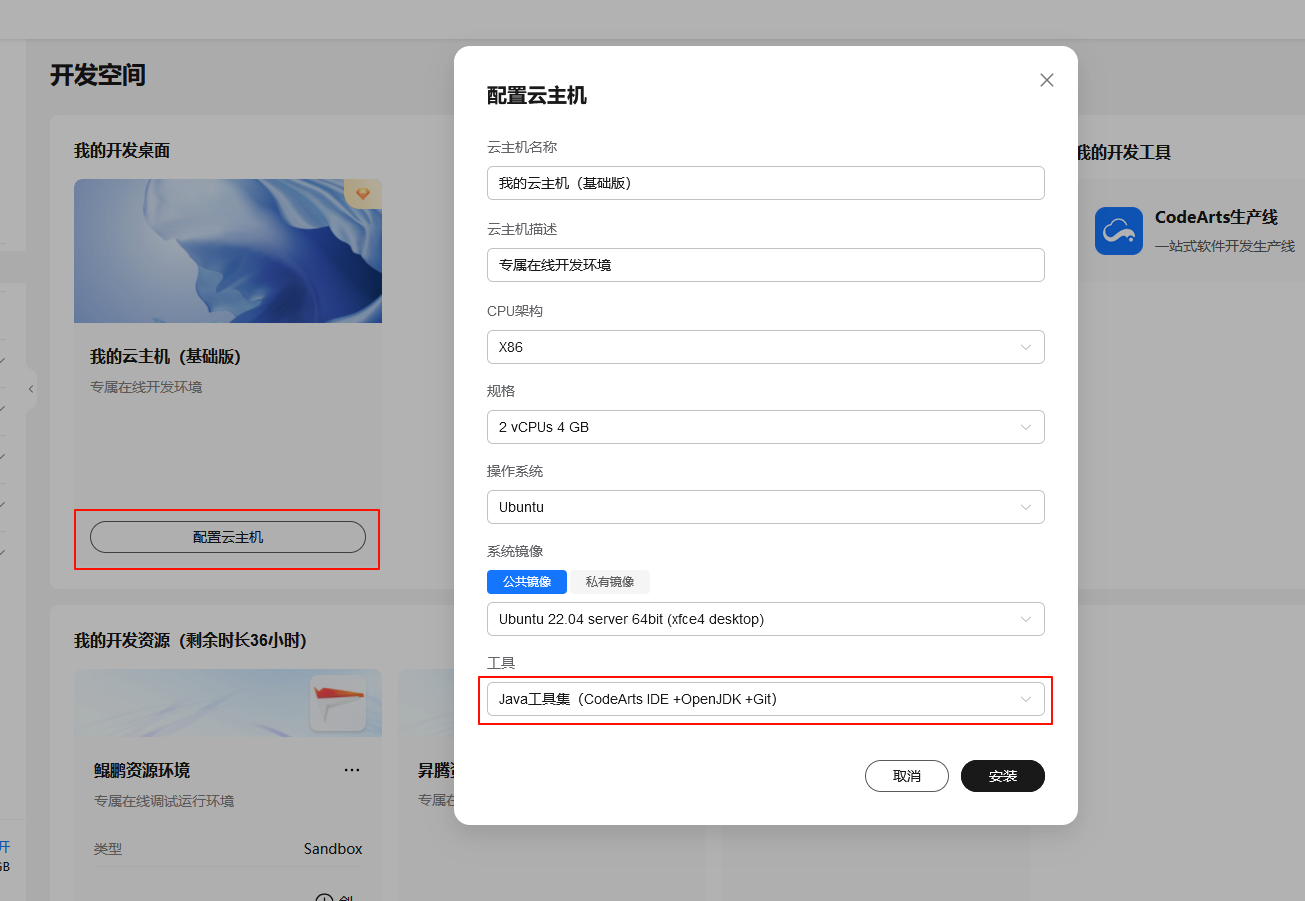1305x901 pixels.
Task: Open the more options menu on 鲲鹏资源环境 card
Action: point(352,769)
